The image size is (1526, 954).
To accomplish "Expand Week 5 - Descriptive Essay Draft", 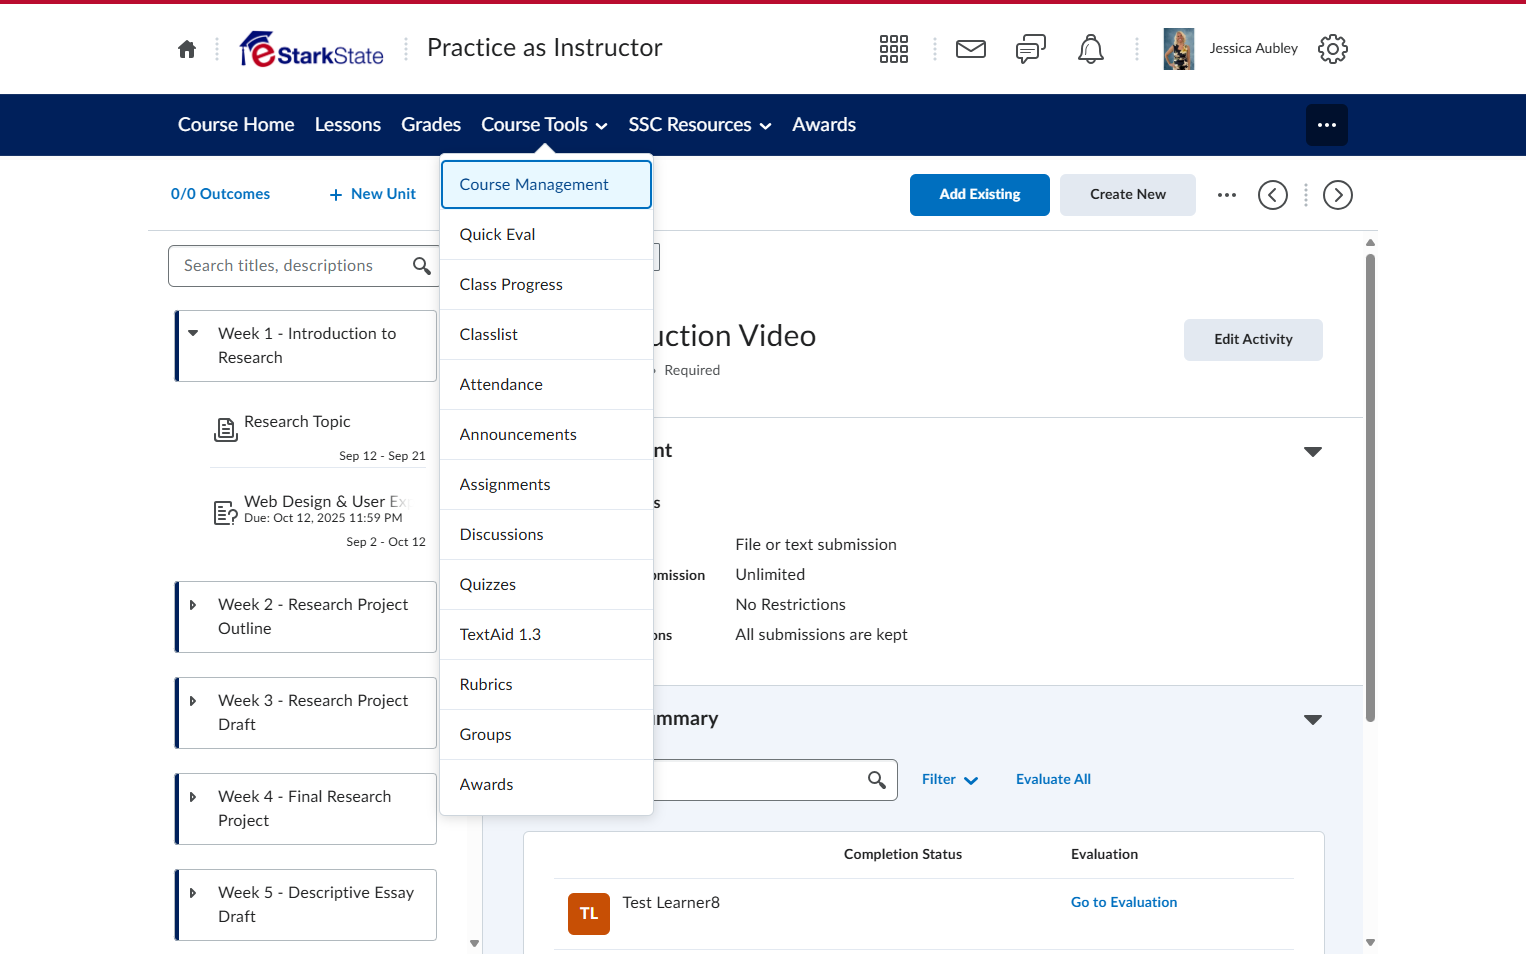I will pyautogui.click(x=193, y=893).
